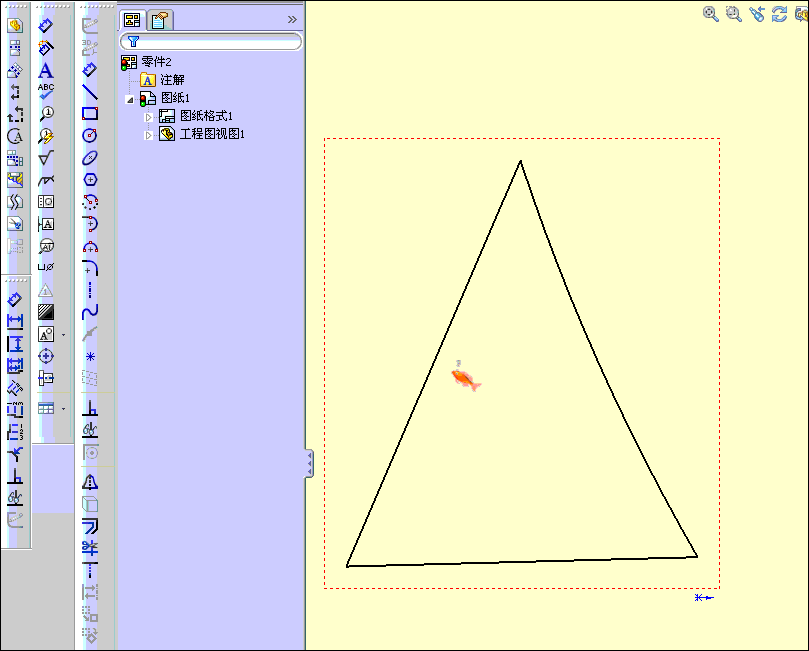Expand the 工程图视图1 tree node
This screenshot has height=651, width=809.
[x=149, y=135]
